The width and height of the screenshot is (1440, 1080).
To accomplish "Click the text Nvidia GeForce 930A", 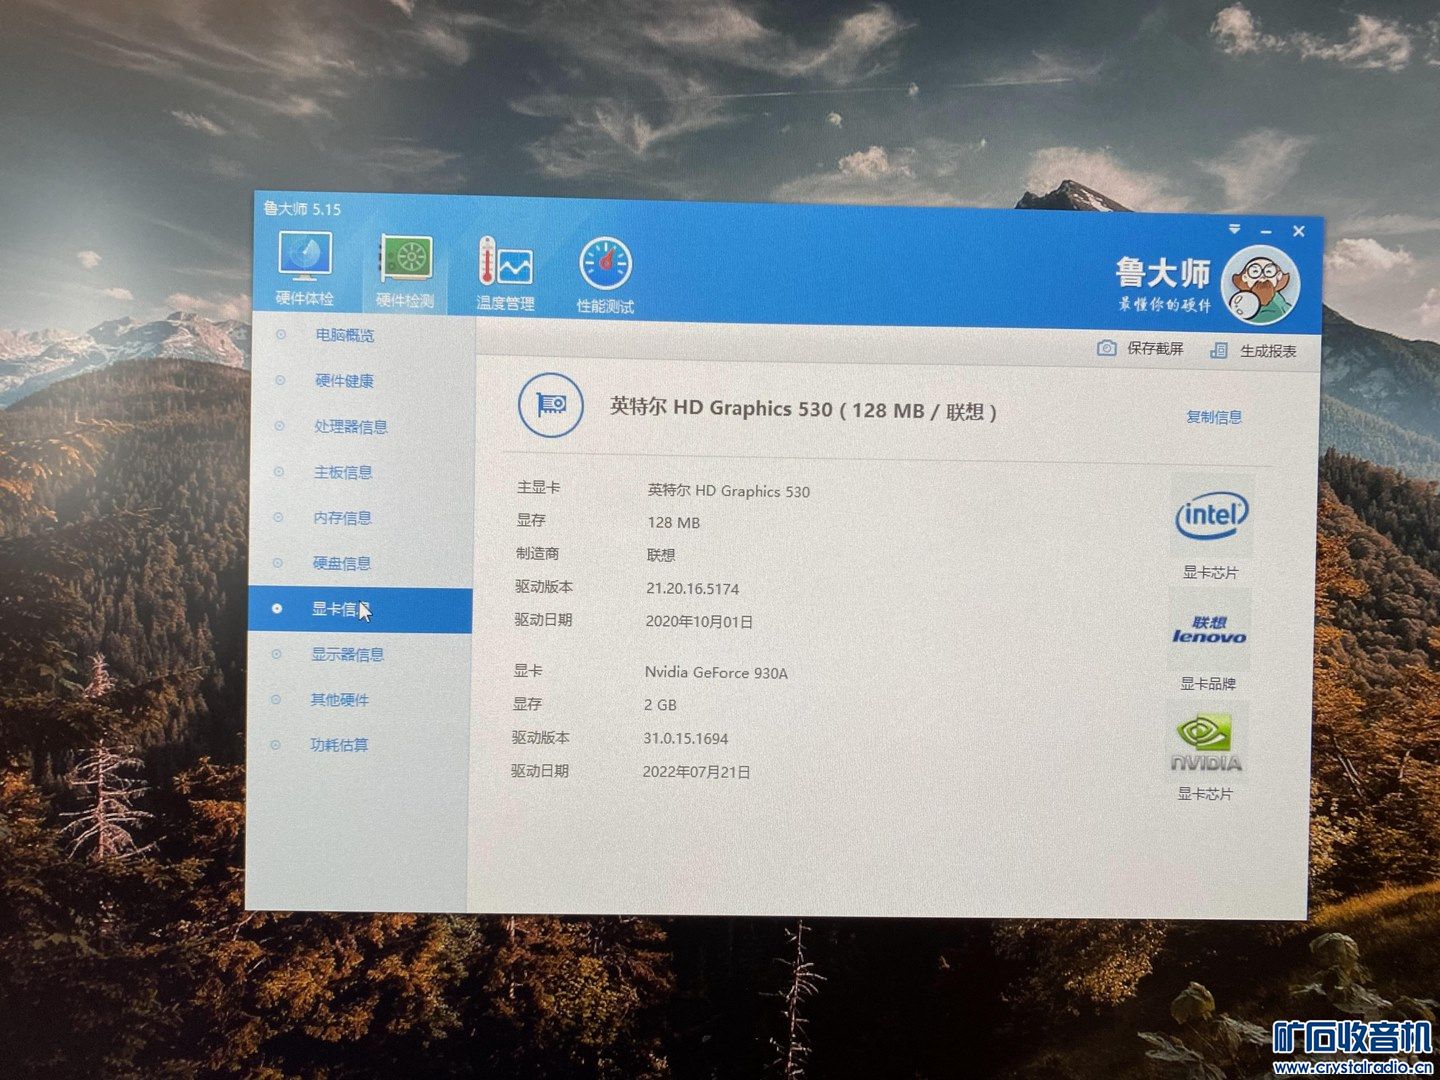I will pos(716,673).
